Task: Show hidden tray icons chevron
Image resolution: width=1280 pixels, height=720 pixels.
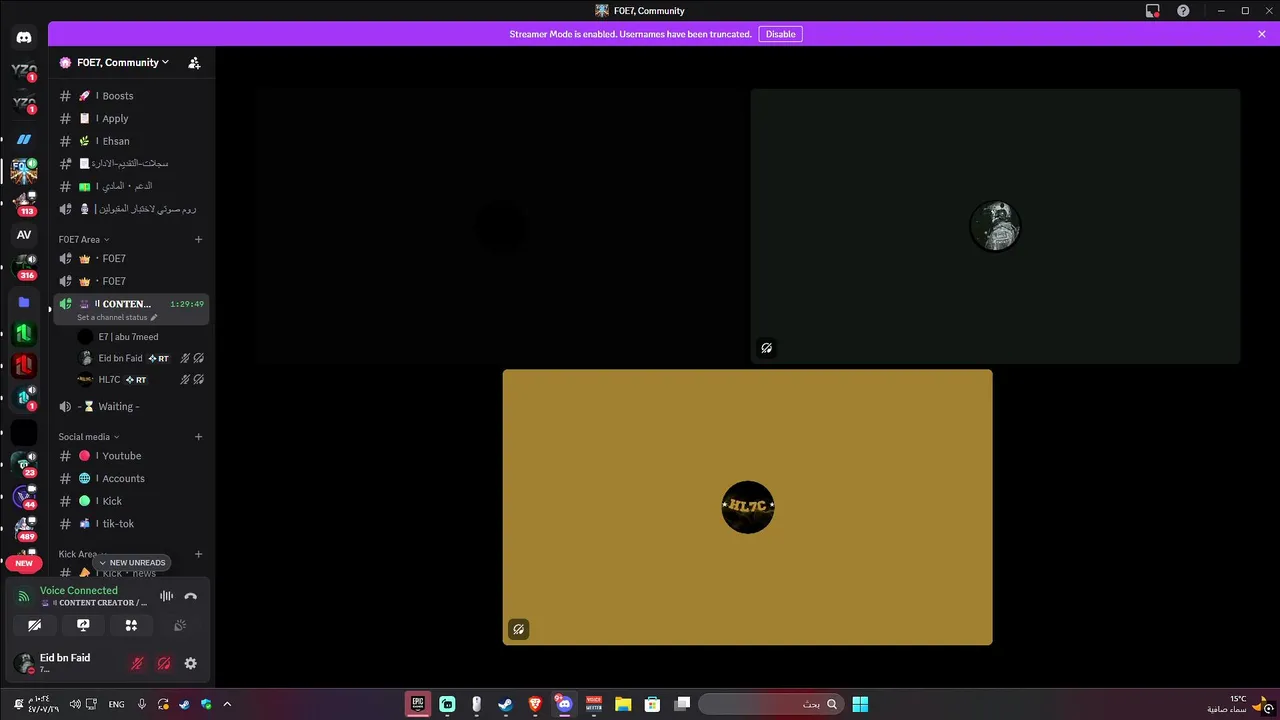Action: [227, 704]
